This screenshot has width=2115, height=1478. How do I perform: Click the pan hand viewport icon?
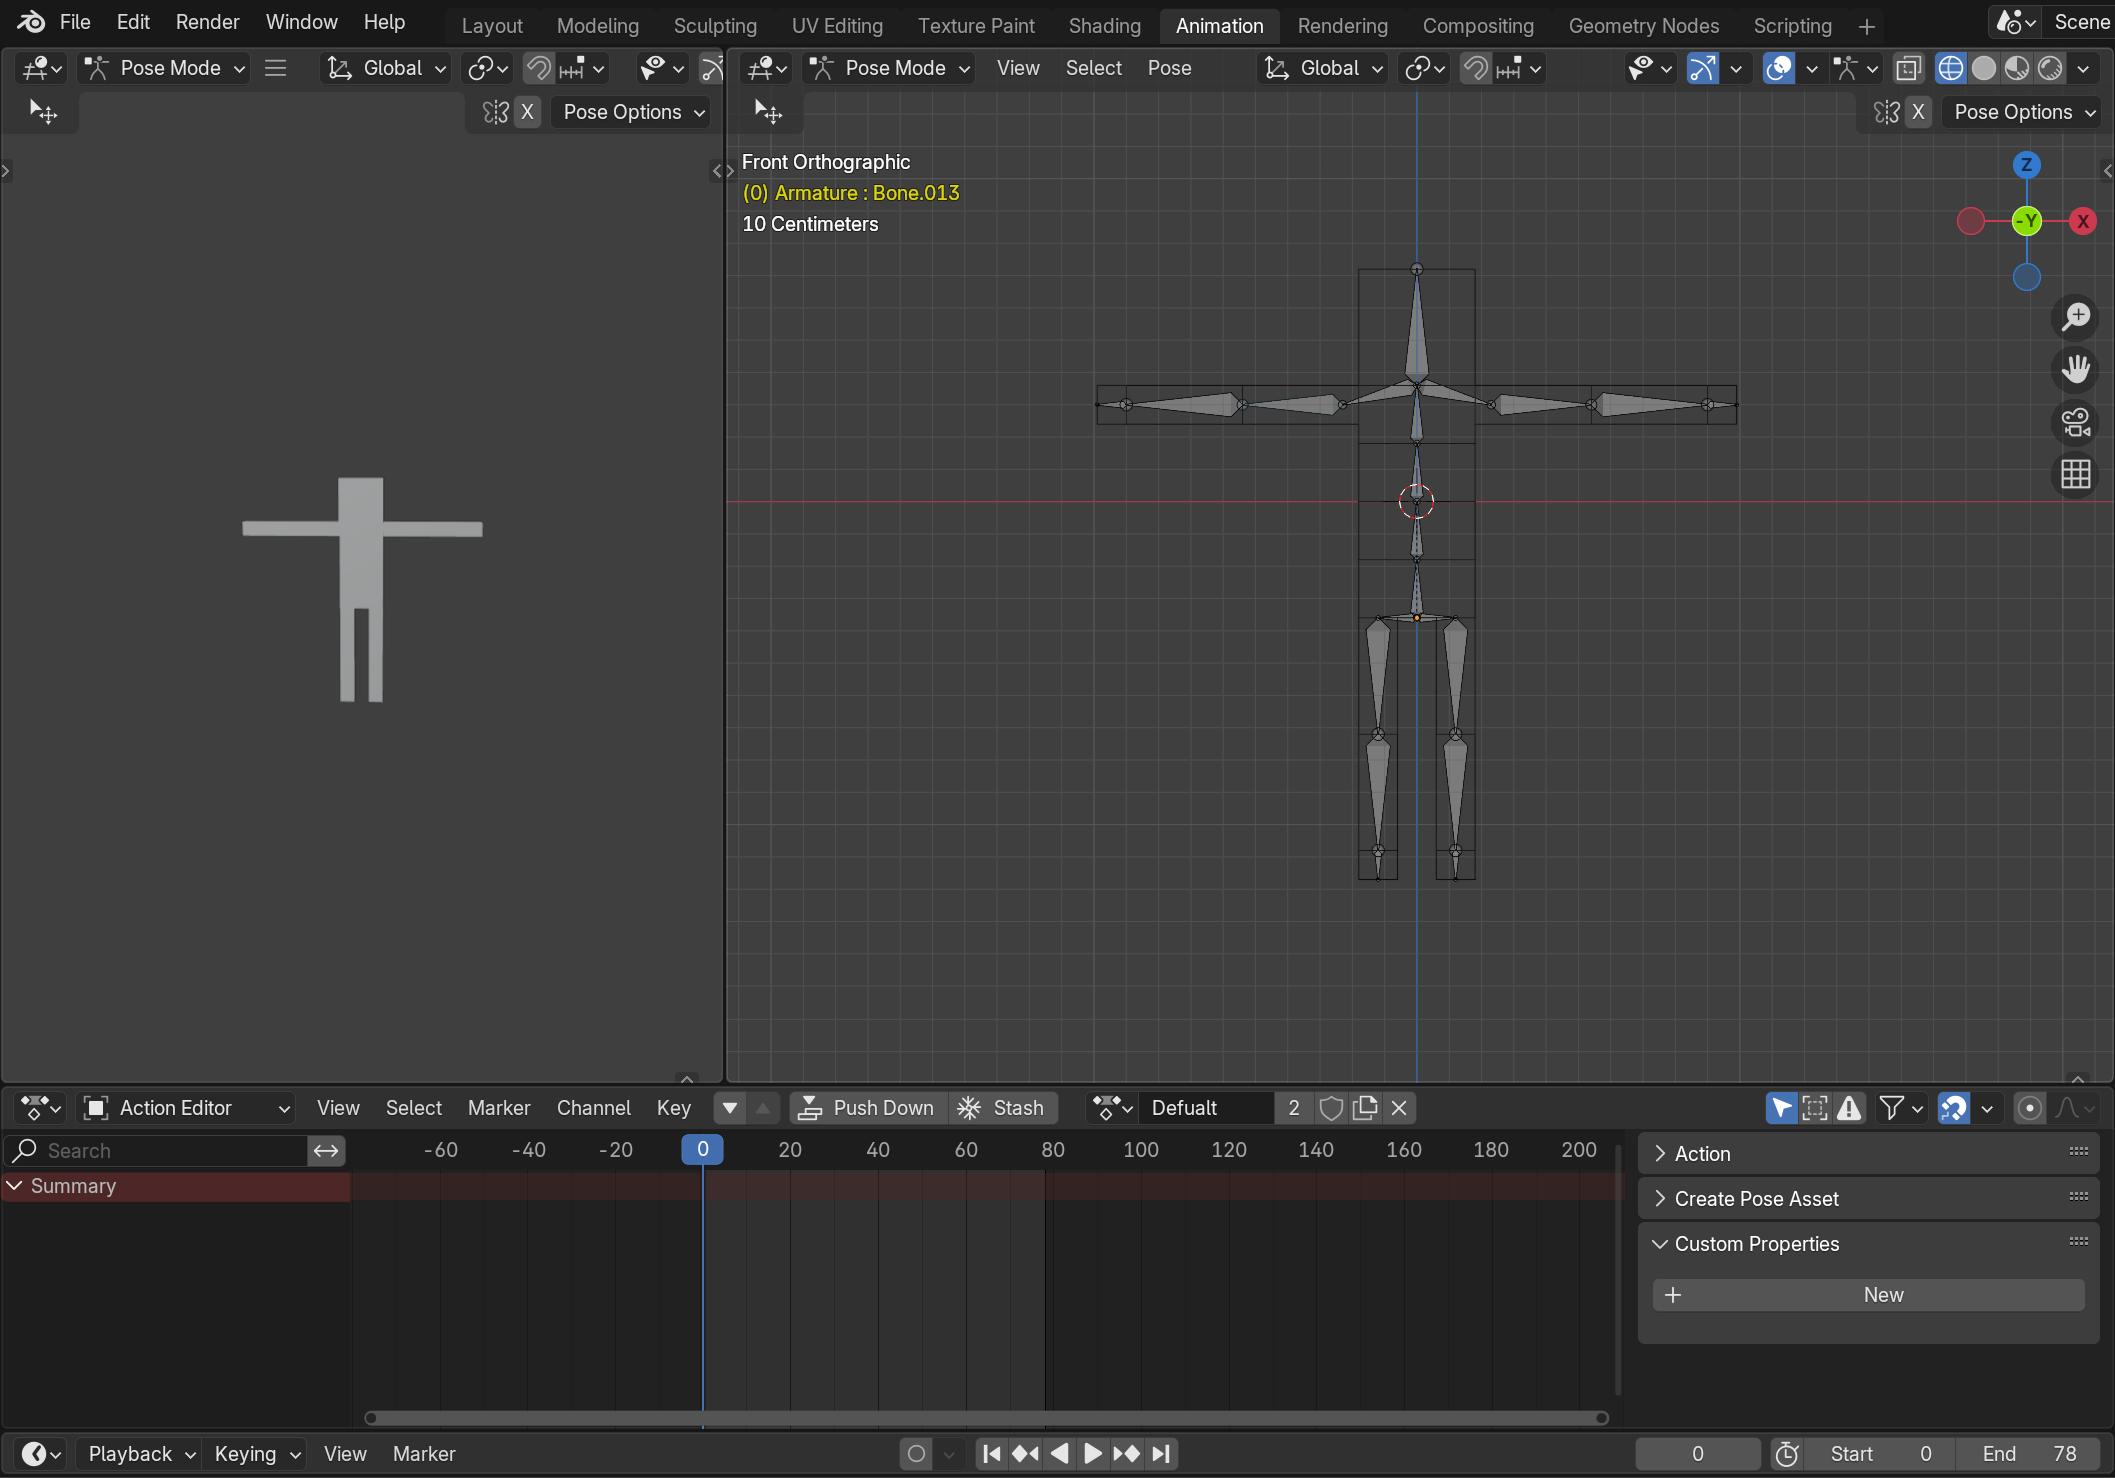2075,369
